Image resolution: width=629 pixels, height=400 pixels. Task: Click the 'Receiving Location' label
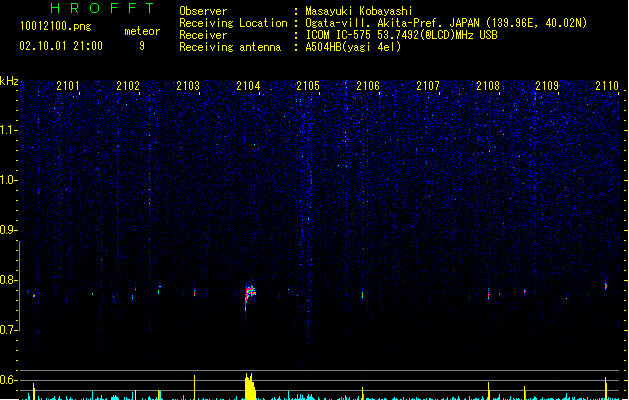pyautogui.click(x=233, y=23)
